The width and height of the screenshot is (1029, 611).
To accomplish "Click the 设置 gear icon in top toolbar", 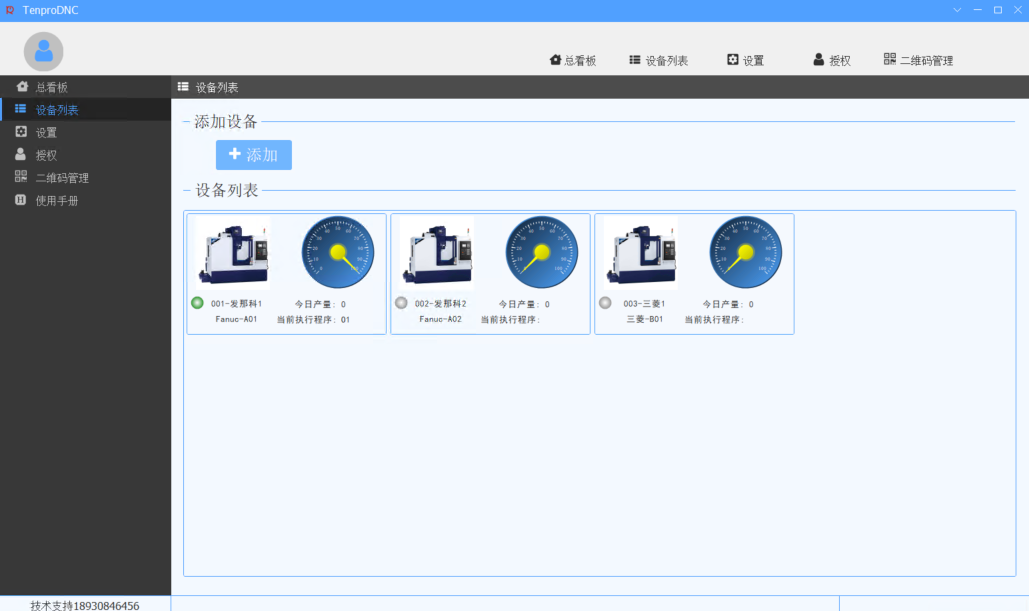I will (733, 60).
